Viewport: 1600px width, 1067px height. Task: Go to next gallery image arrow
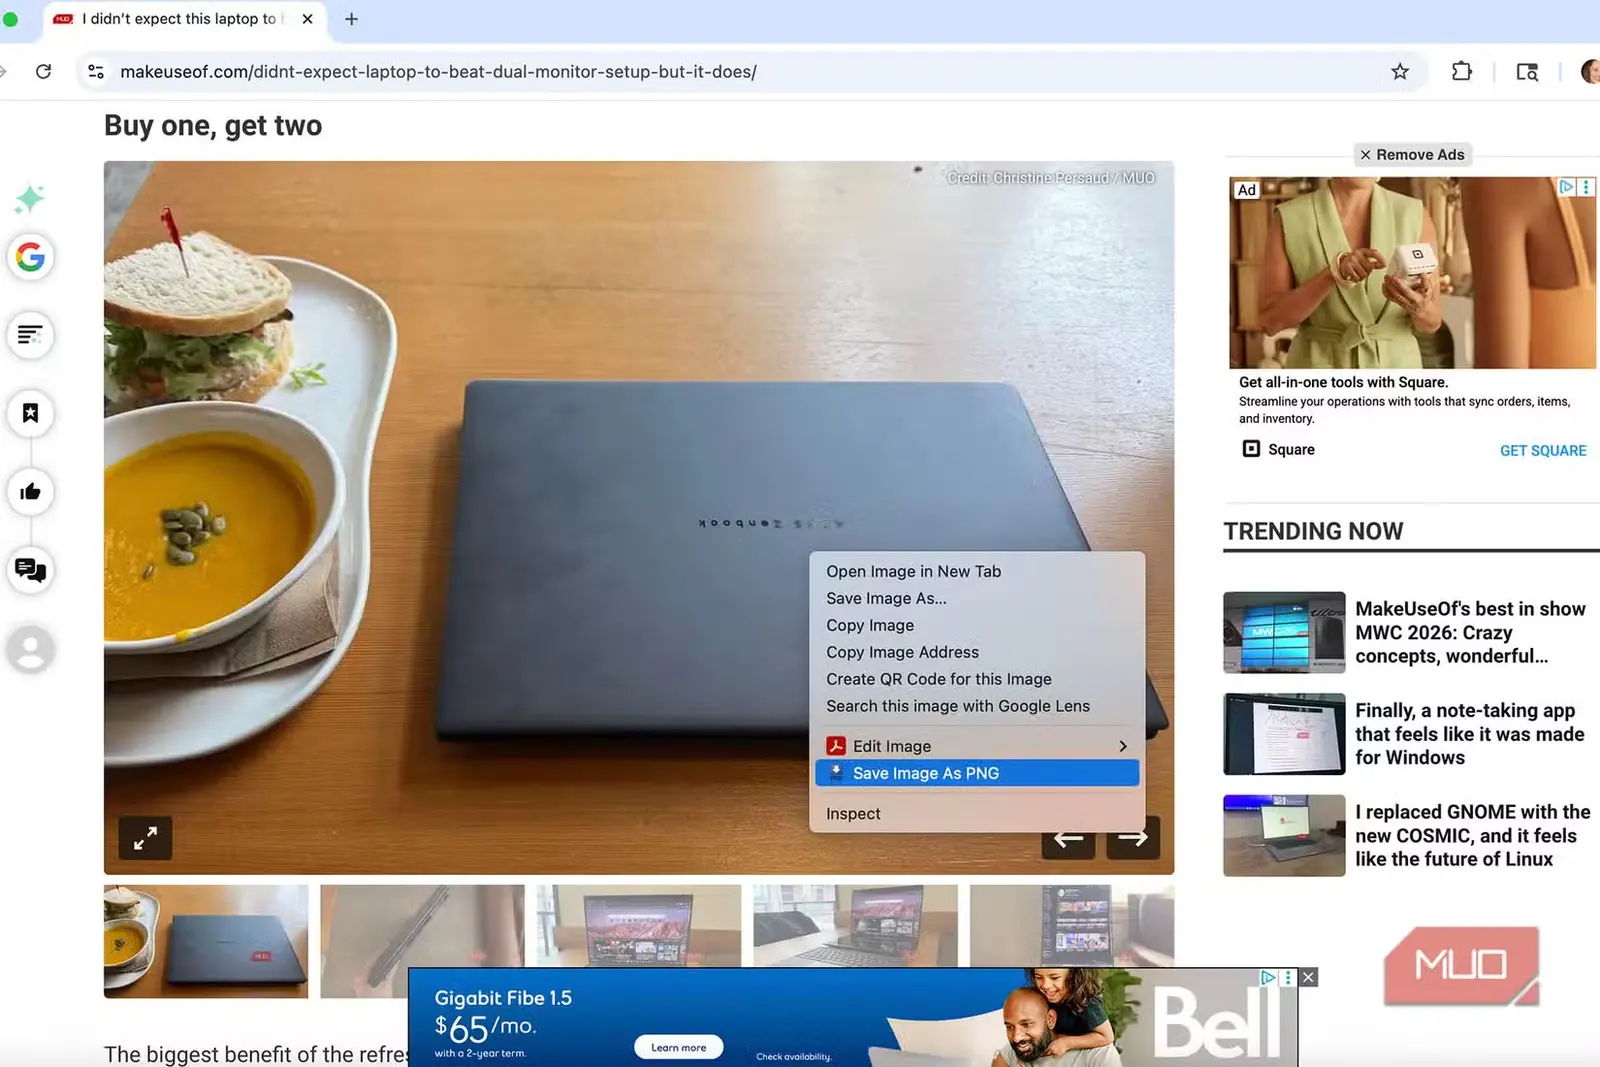click(x=1133, y=838)
